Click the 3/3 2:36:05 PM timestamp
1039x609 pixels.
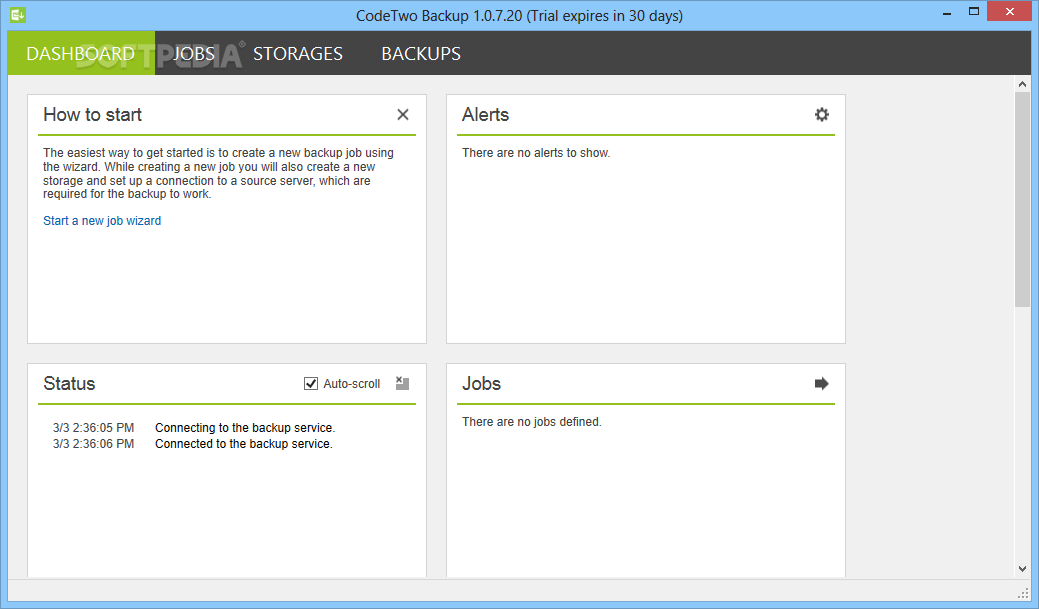click(93, 427)
